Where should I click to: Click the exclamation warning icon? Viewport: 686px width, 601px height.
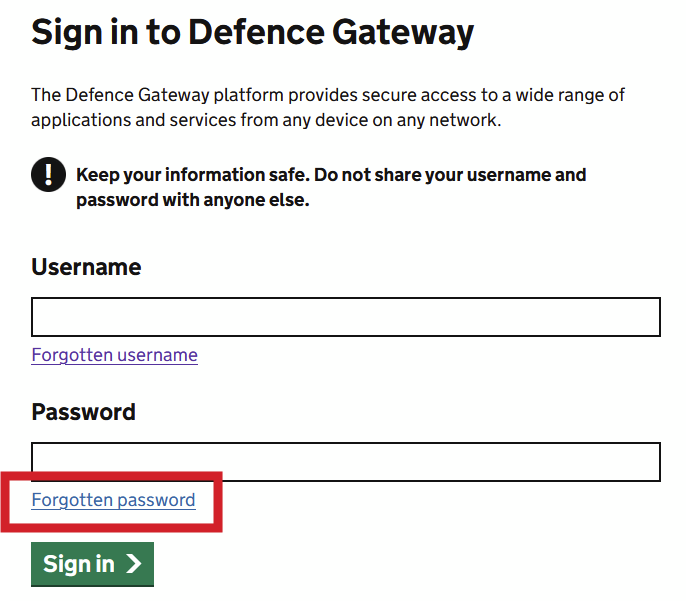click(x=48, y=175)
